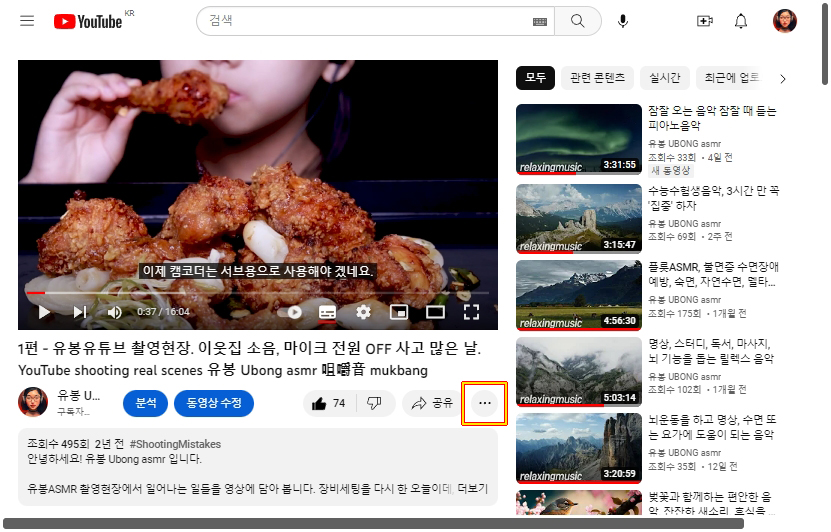The image size is (831, 532).
Task: Open the 플룻ASMR video title
Action: [x=714, y=274]
